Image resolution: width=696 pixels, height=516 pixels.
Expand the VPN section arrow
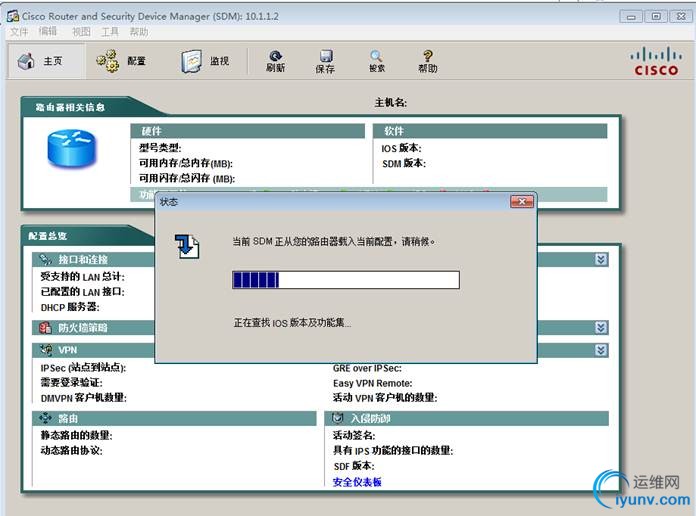click(601, 350)
